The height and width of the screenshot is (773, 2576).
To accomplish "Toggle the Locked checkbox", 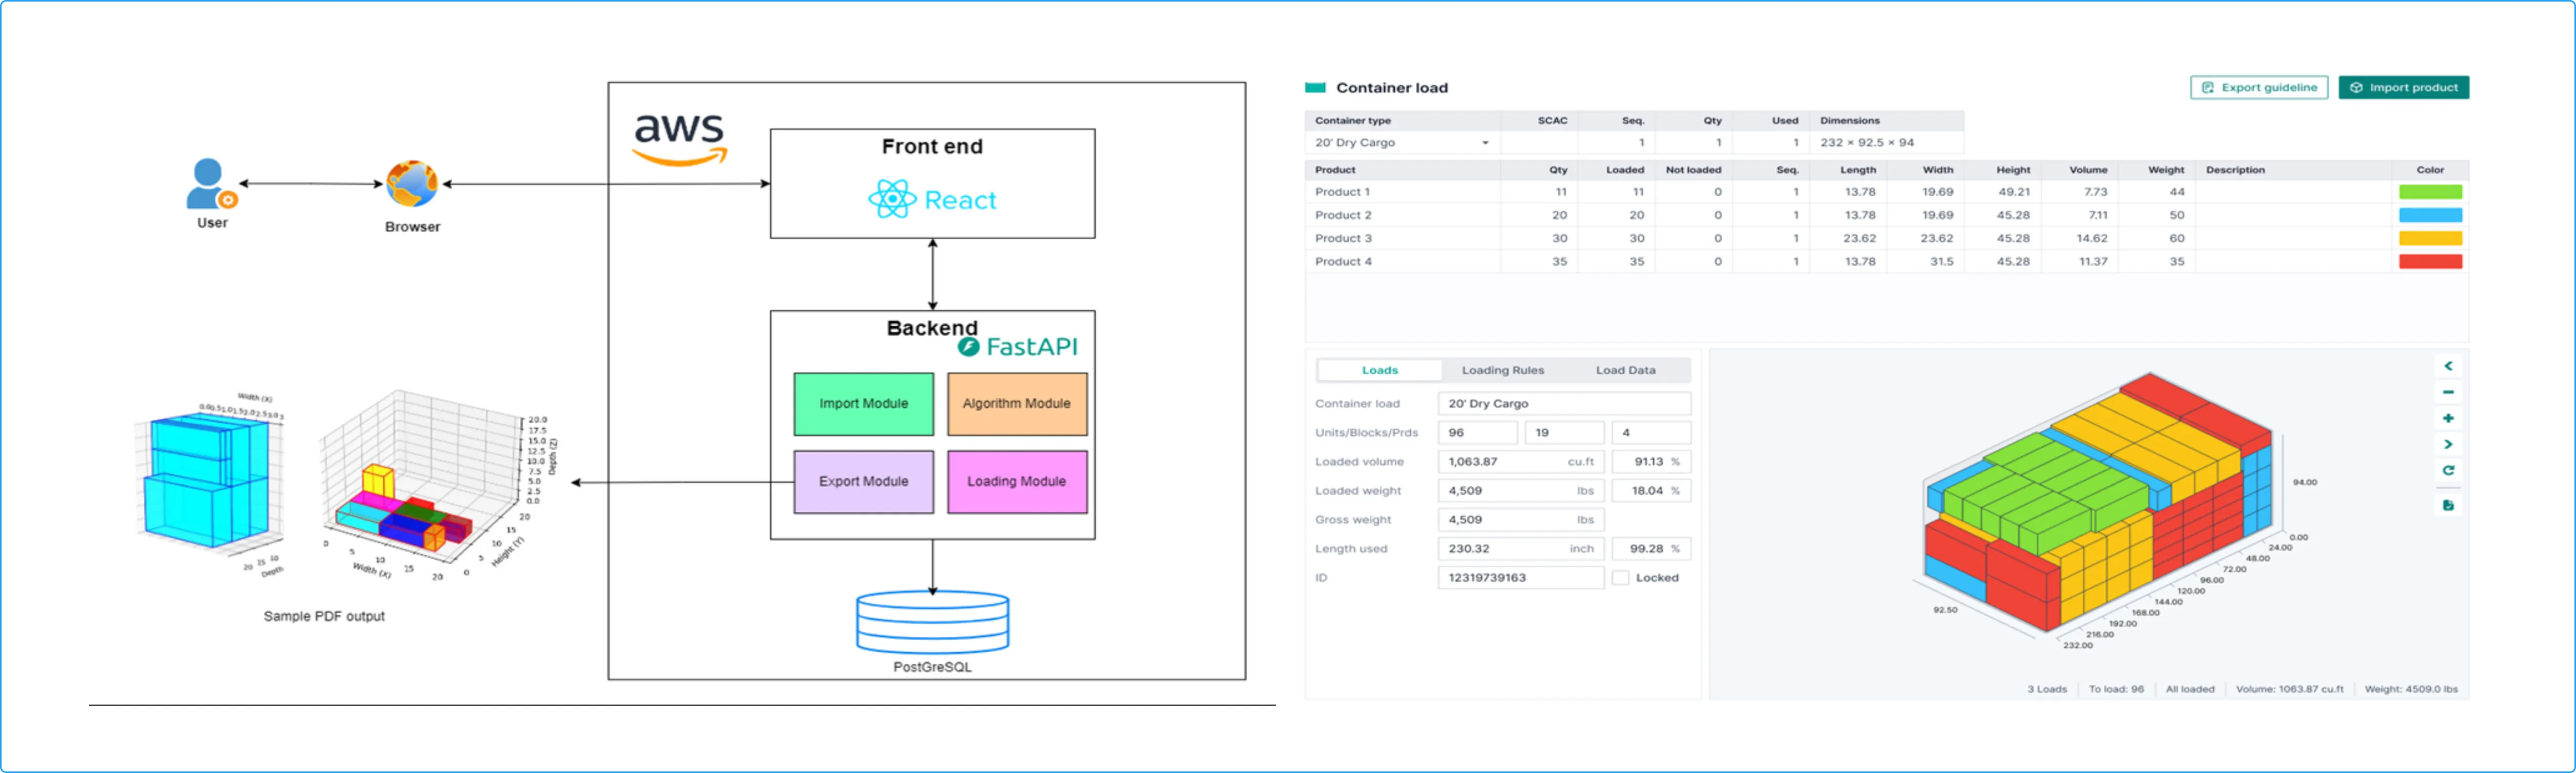I will pos(1621,577).
